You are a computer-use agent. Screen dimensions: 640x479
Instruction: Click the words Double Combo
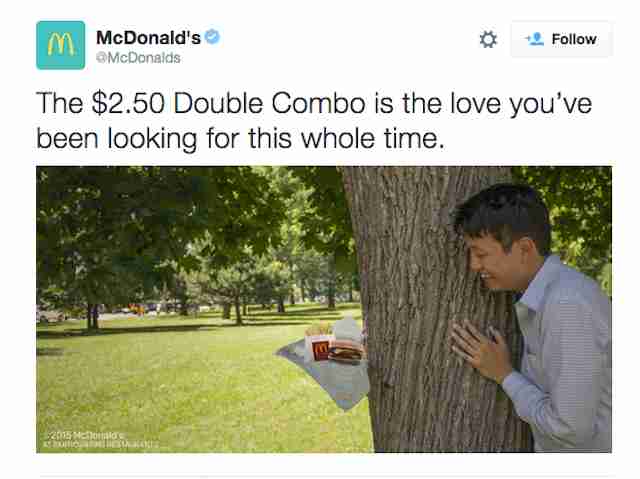[269, 103]
